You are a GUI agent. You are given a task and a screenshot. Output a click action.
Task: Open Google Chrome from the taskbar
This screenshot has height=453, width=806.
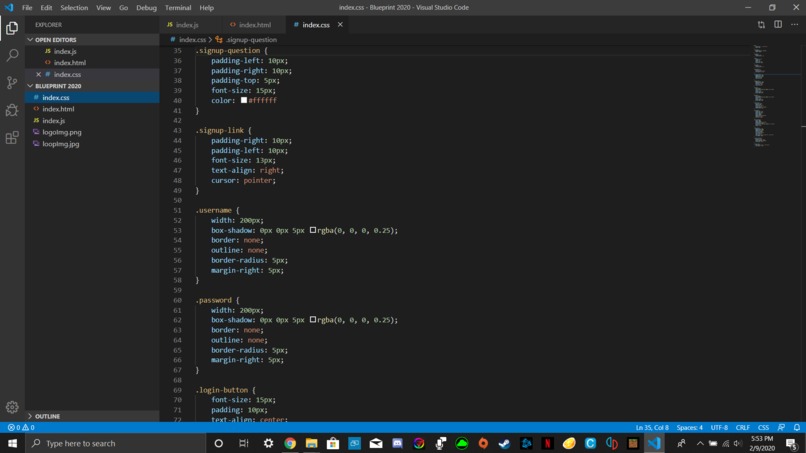[x=290, y=443]
